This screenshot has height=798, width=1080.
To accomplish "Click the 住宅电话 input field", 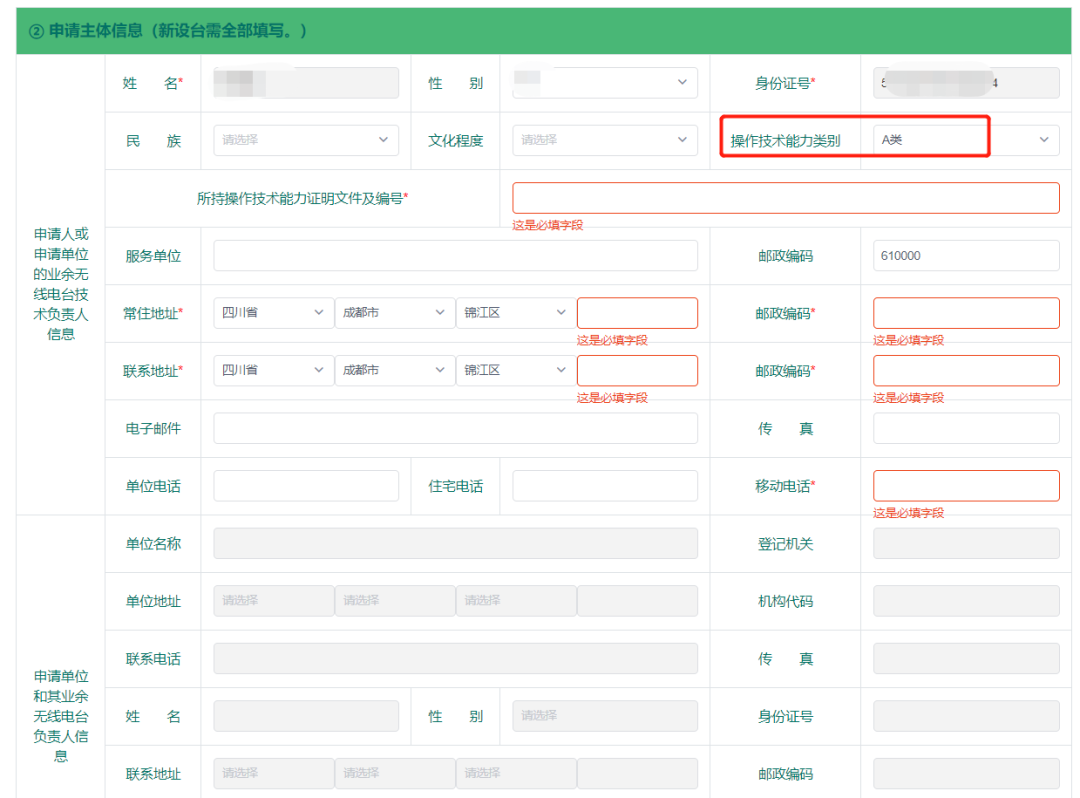I will tap(605, 486).
